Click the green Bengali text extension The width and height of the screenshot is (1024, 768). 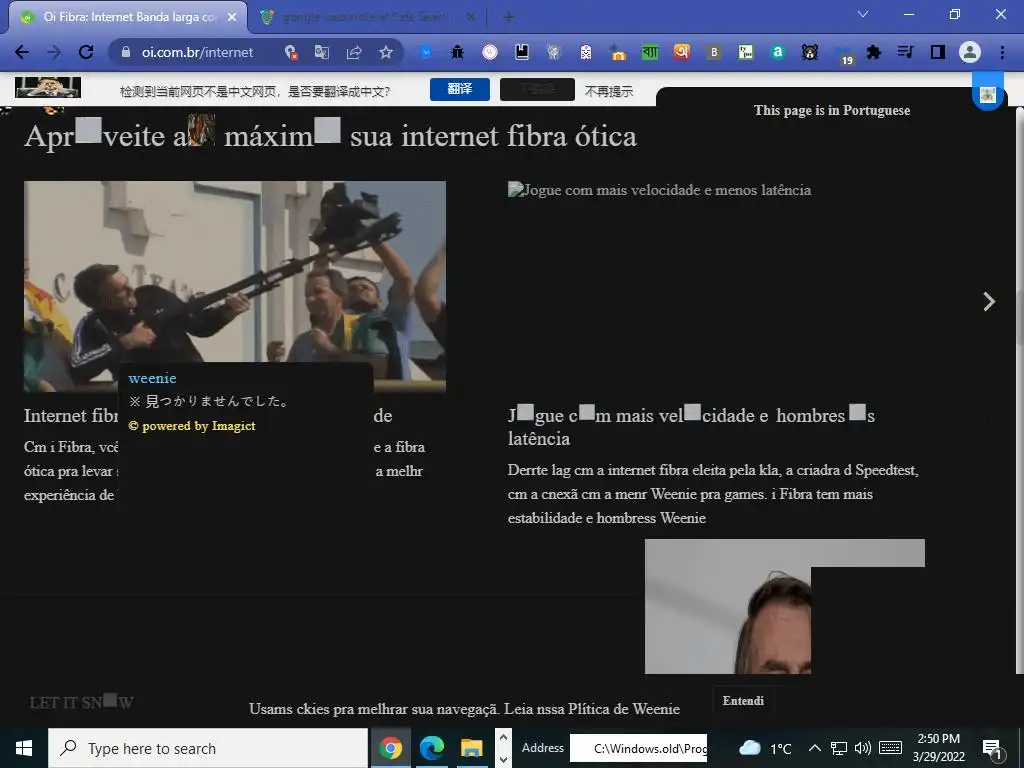(x=650, y=52)
